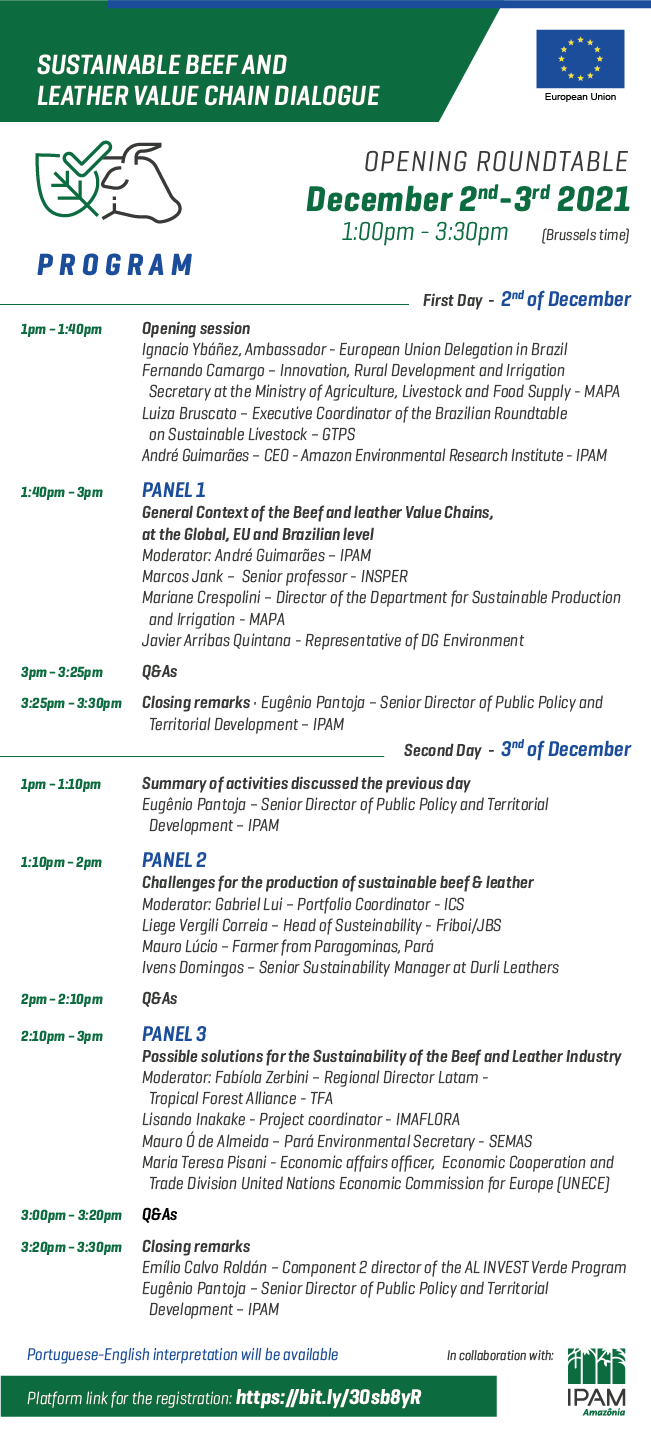The width and height of the screenshot is (651, 1437).
Task: Click the "(Brussels time)" note
Action: point(585,236)
